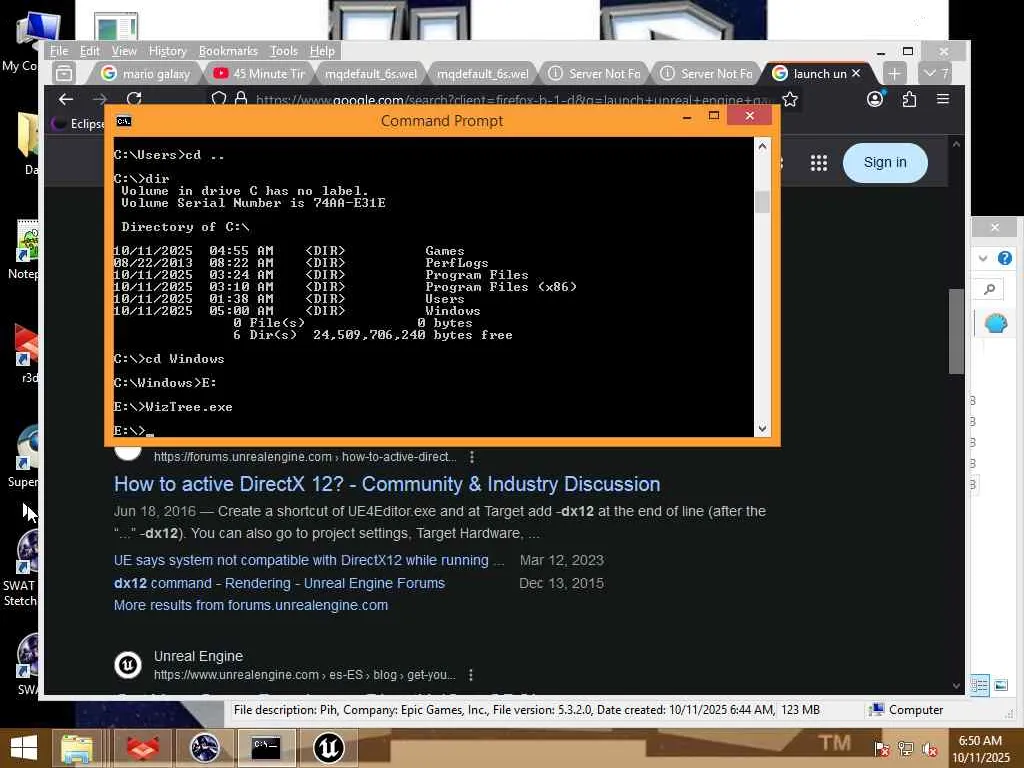Screen dimensions: 1024x768
Task: Open Firefox File menu
Action: (59, 51)
